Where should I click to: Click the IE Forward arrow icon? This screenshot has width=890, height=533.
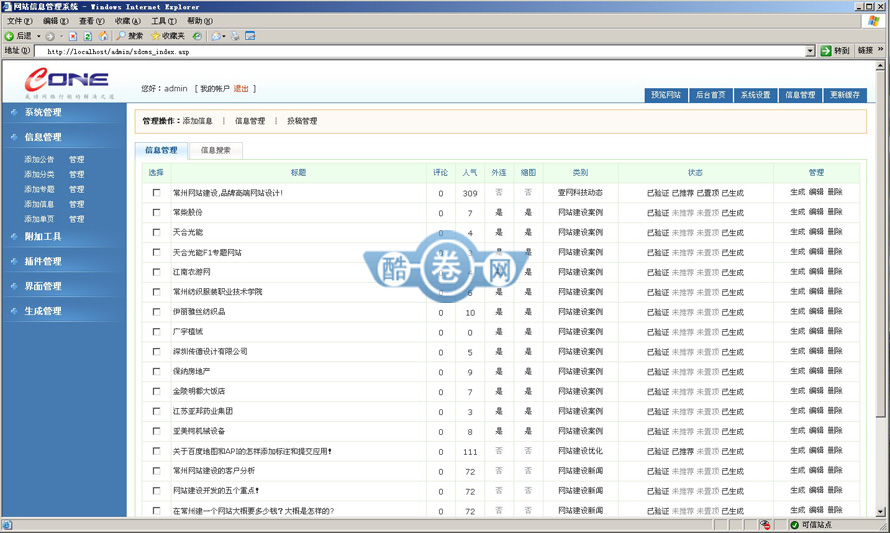point(50,36)
